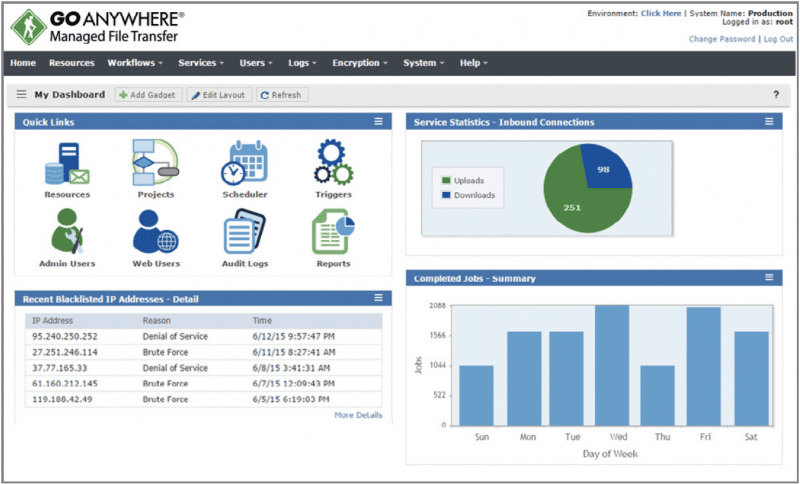
Task: Open Quick Links panel options menu
Action: point(379,122)
